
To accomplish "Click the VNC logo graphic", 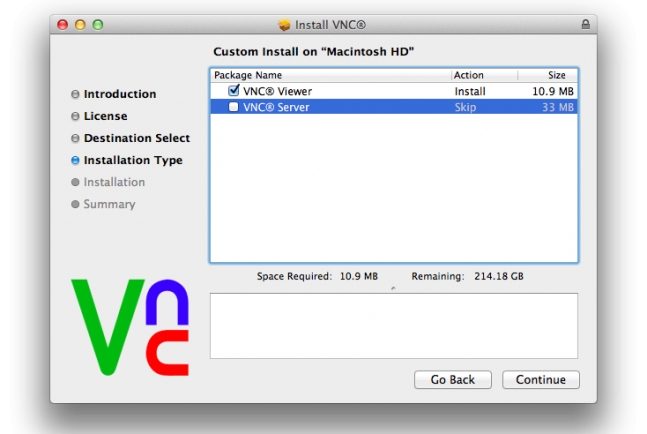I will point(130,327).
